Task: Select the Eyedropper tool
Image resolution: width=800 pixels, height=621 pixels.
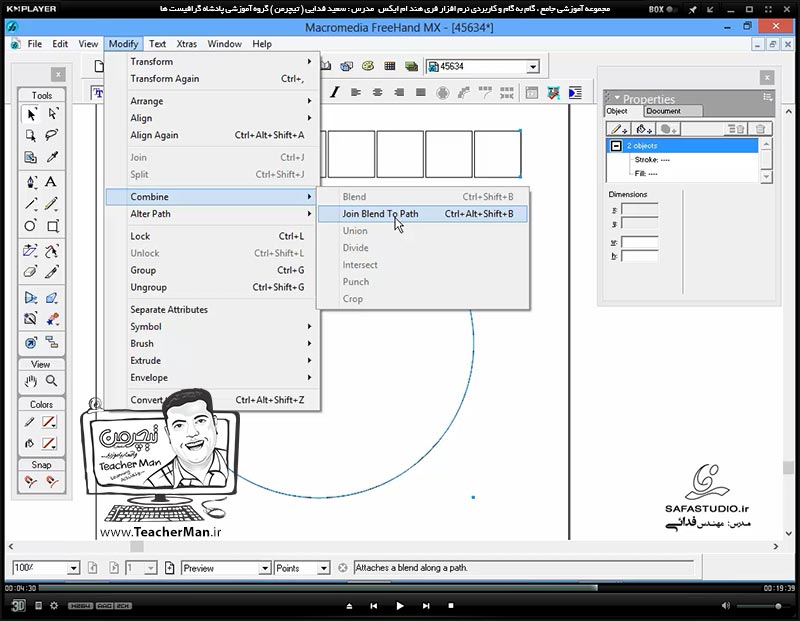Action: pyautogui.click(x=52, y=157)
